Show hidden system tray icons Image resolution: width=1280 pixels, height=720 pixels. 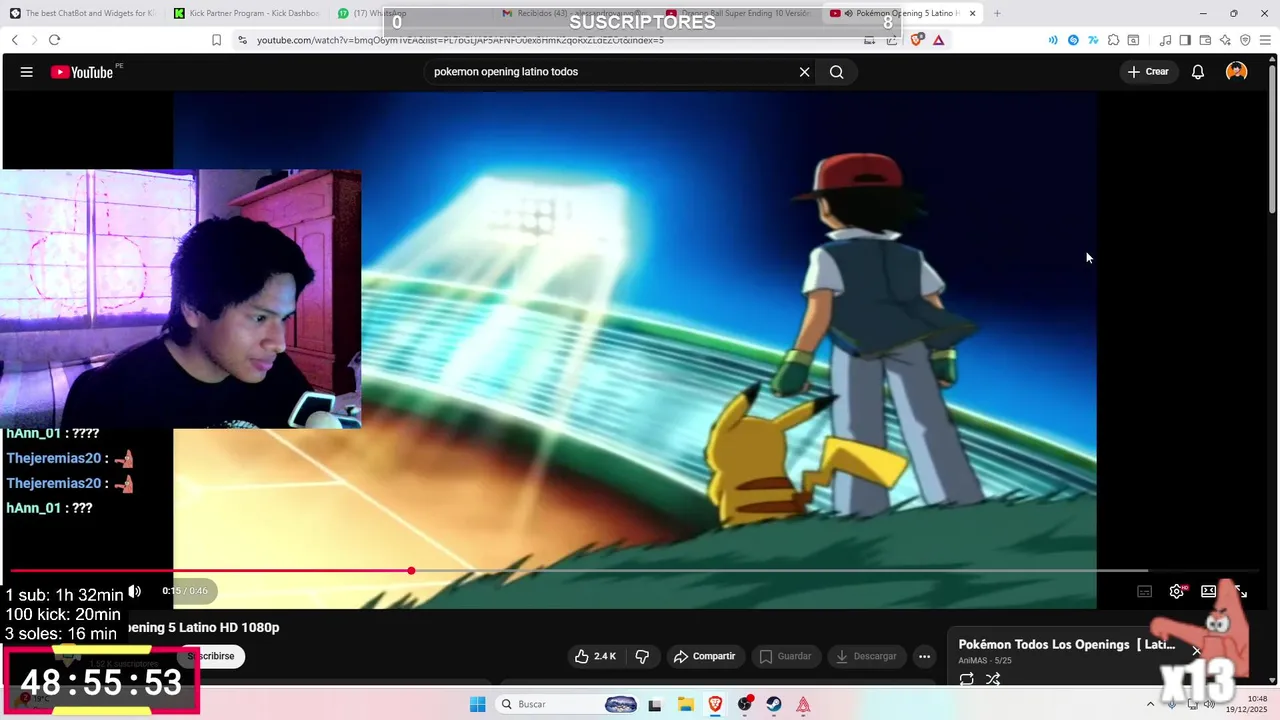point(1149,704)
